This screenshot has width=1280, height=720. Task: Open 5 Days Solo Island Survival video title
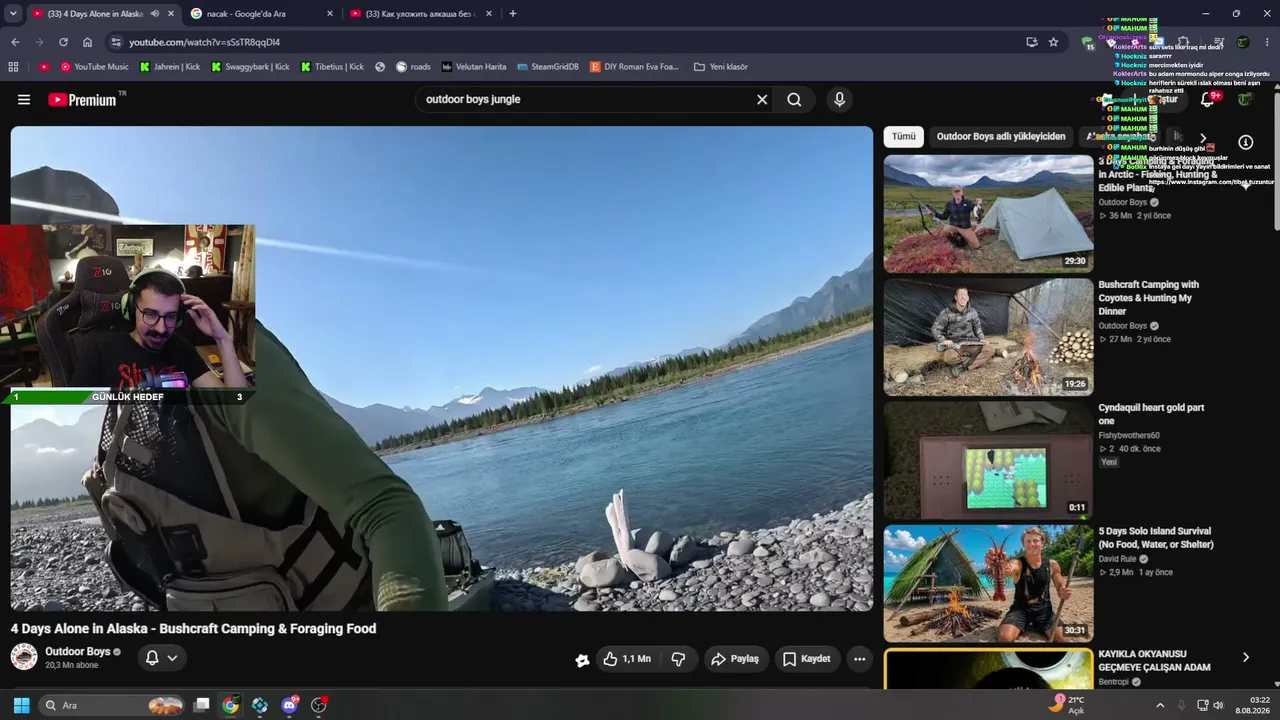click(1156, 538)
